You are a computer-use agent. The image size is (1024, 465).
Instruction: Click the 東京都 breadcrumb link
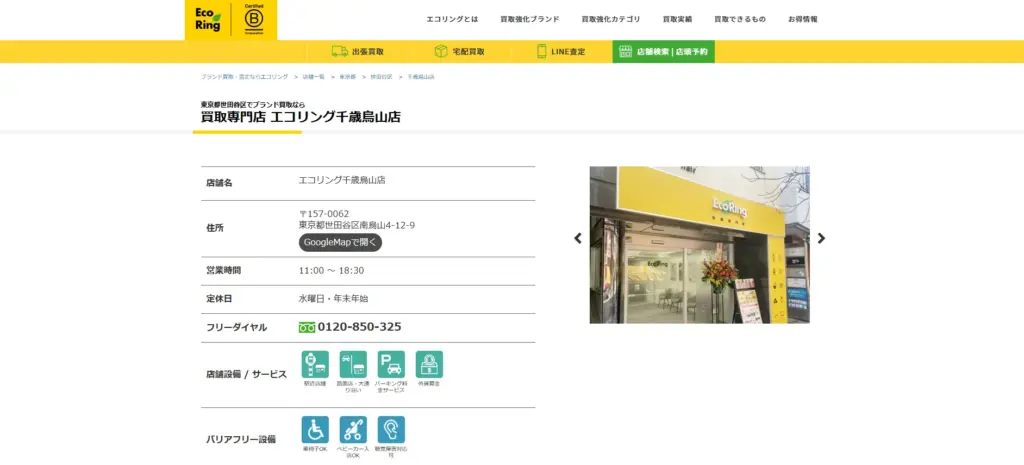tap(347, 77)
